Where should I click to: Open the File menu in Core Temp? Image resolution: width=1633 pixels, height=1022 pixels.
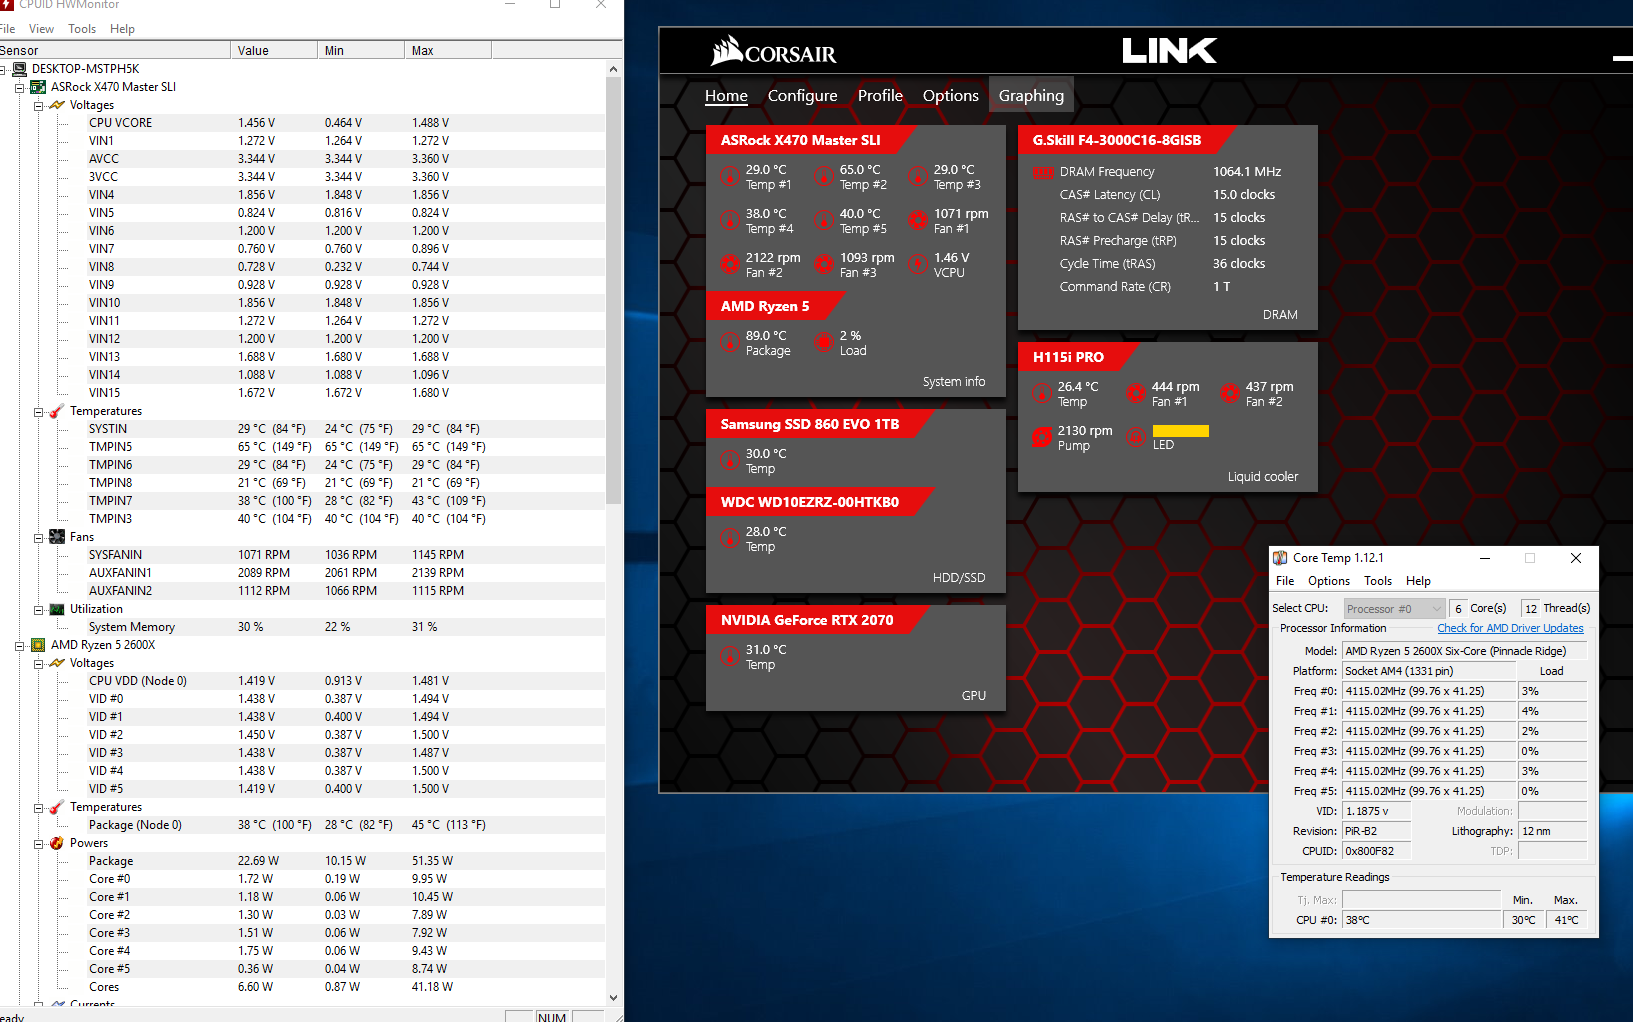(x=1285, y=581)
